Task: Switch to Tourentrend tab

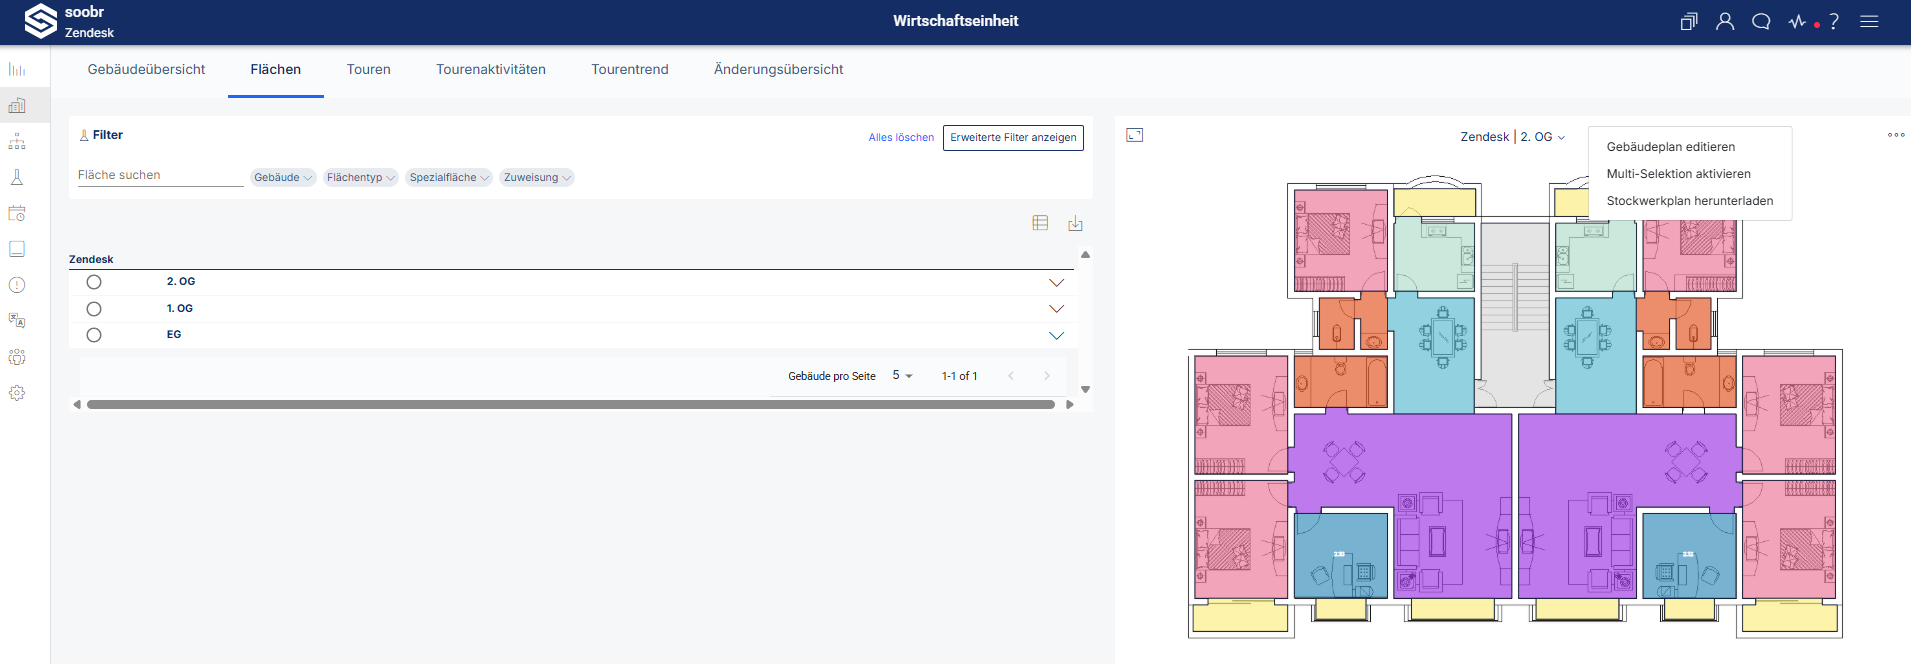Action: [630, 69]
